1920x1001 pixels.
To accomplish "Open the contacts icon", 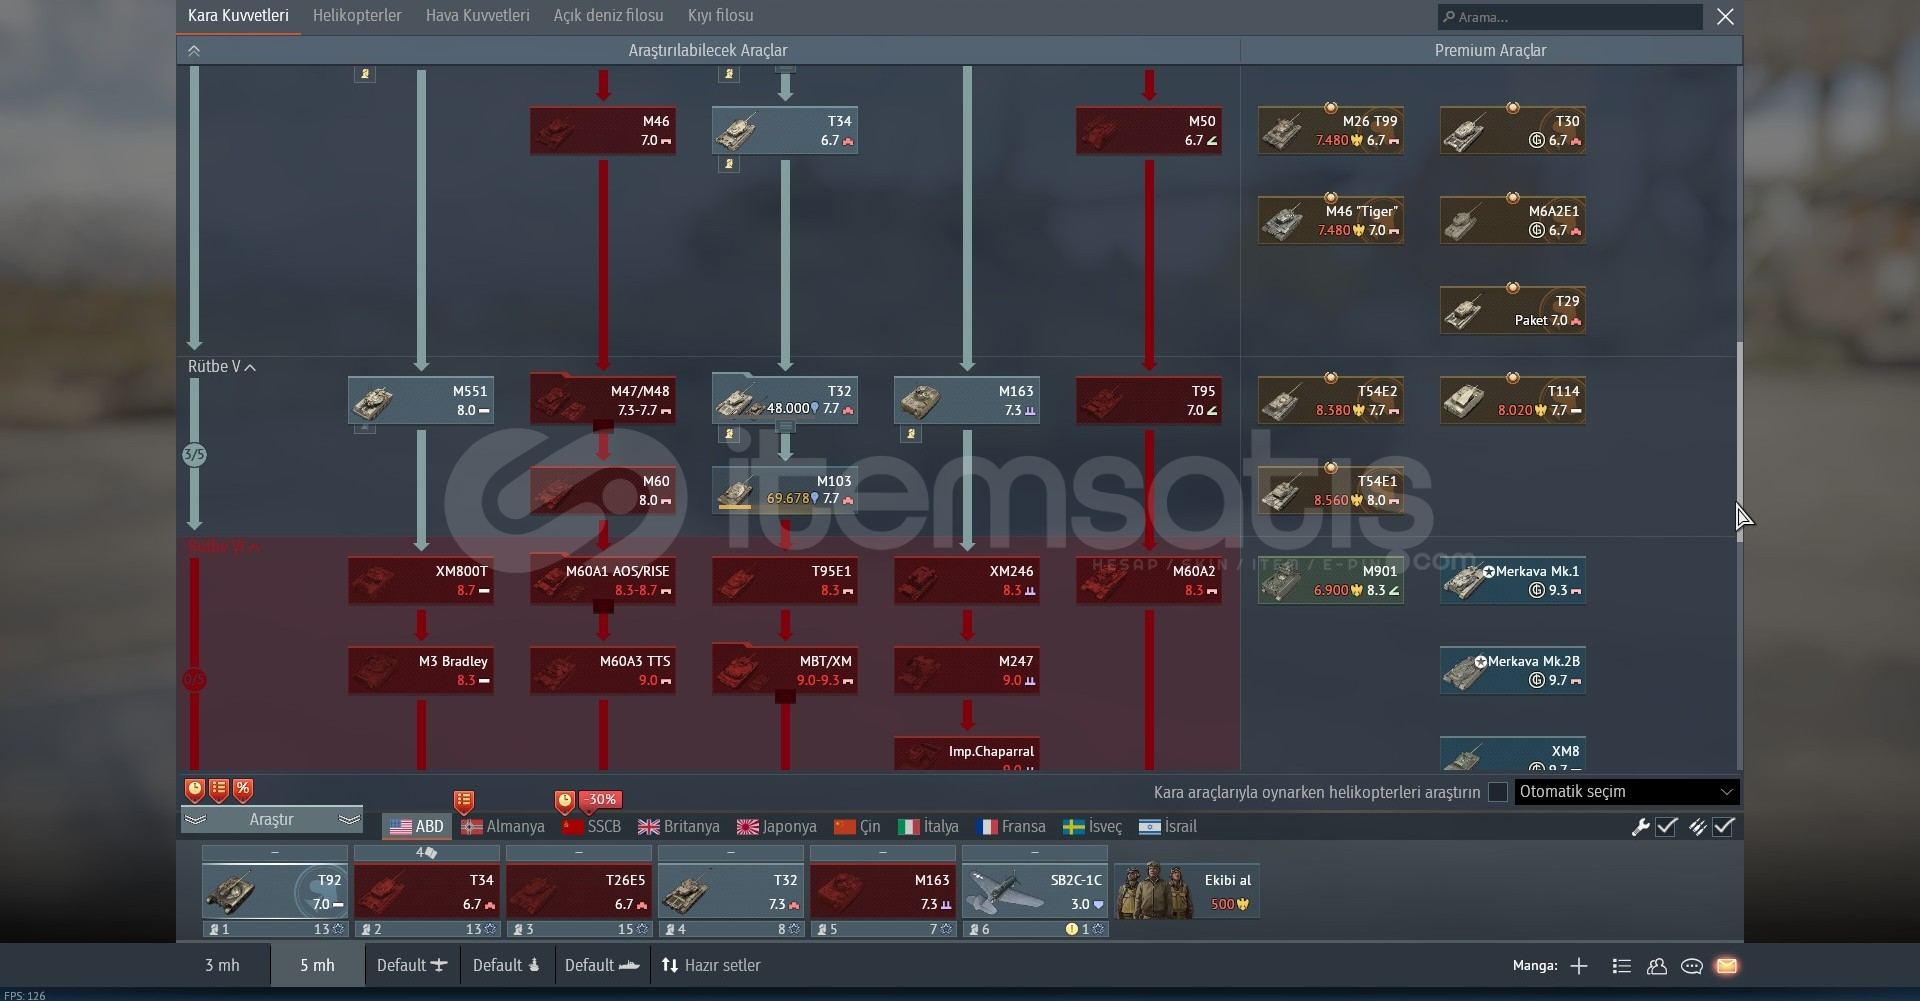I will [1657, 966].
